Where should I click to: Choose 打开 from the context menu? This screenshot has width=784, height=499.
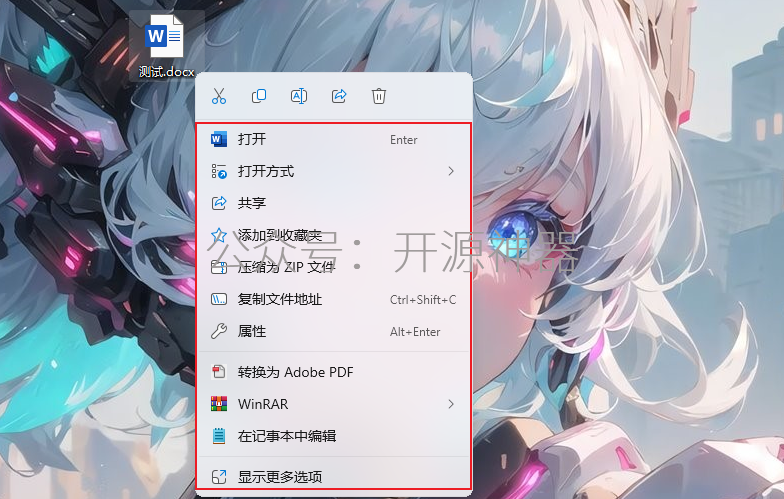coord(334,139)
